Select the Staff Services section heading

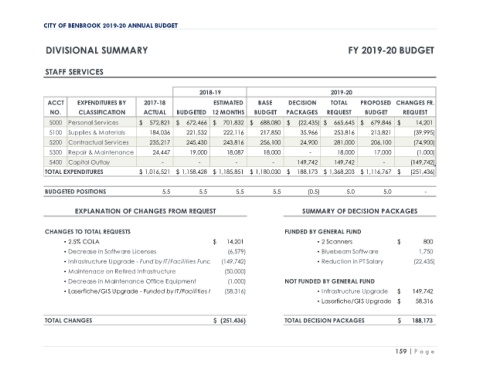point(74,72)
